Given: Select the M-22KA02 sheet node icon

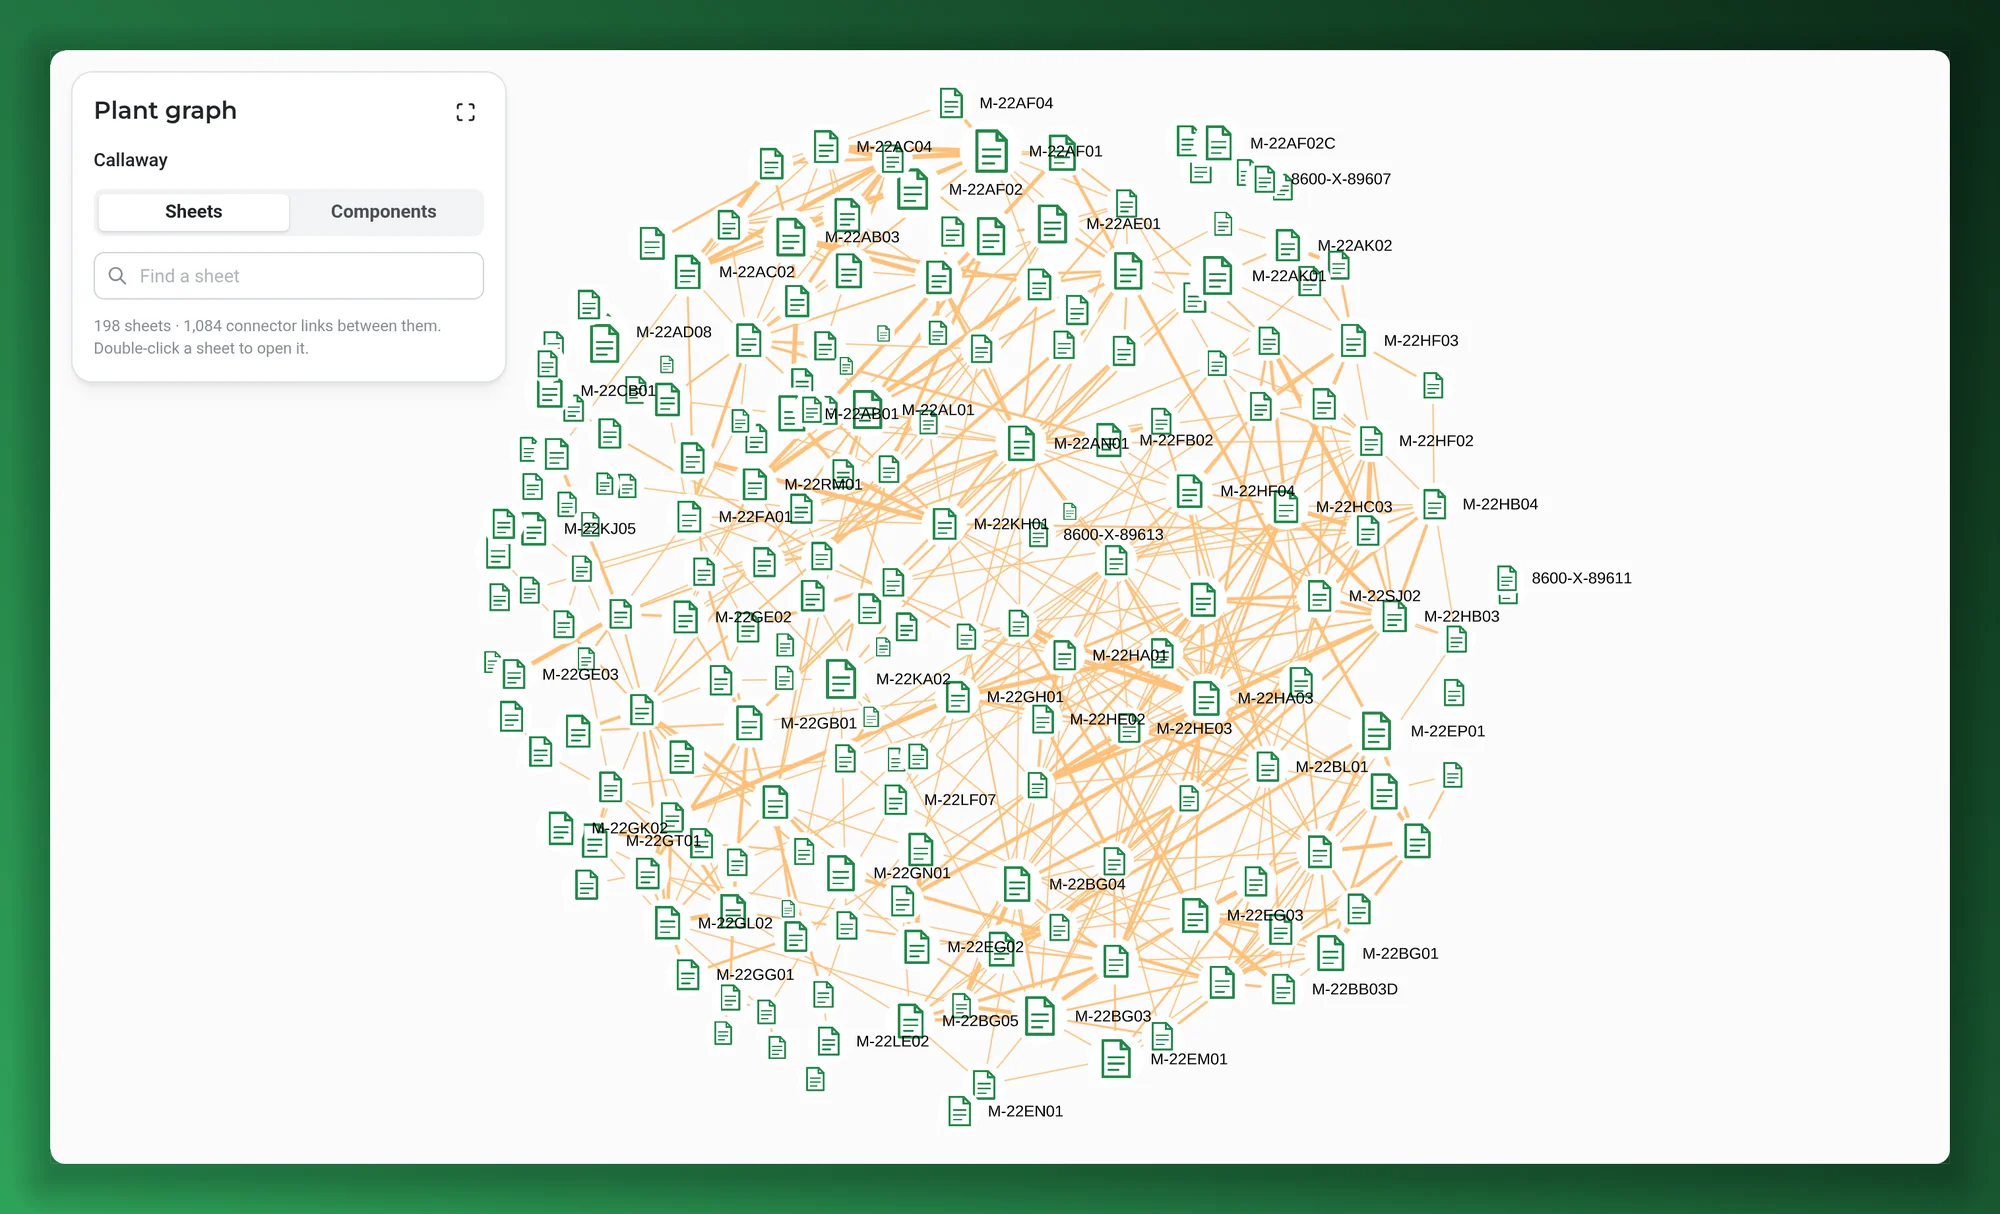Looking at the screenshot, I should click(841, 679).
